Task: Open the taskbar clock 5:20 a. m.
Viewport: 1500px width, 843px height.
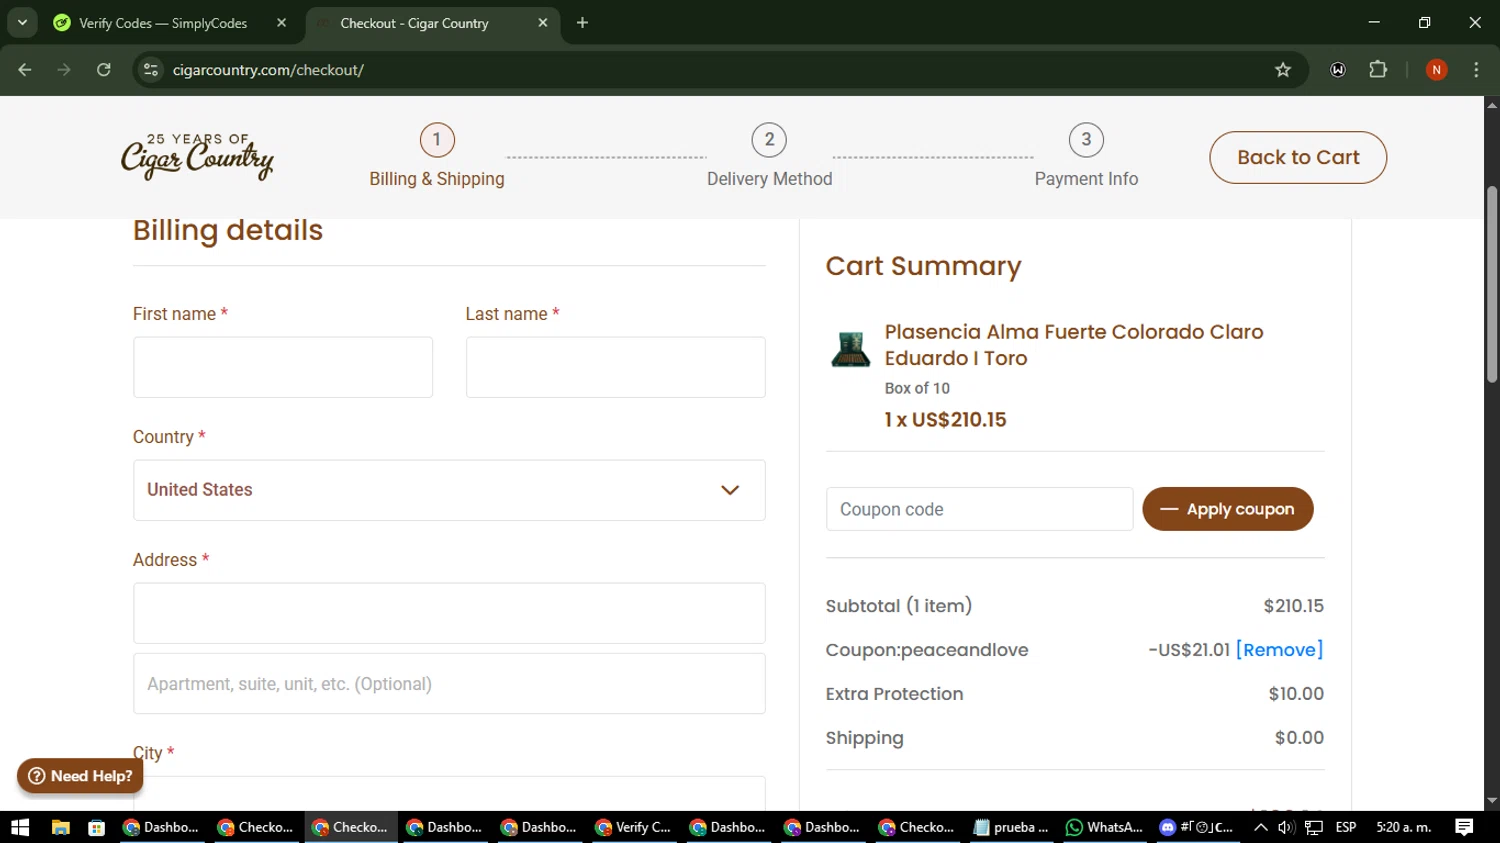Action: [1404, 827]
